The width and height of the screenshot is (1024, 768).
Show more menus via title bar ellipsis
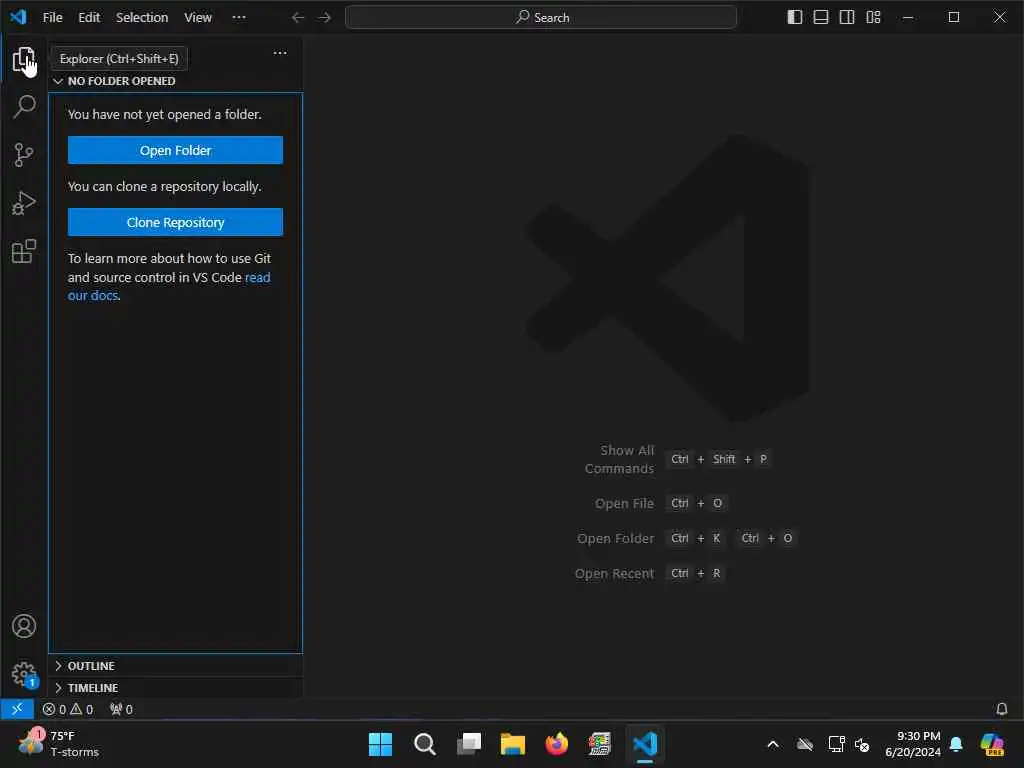coord(239,18)
